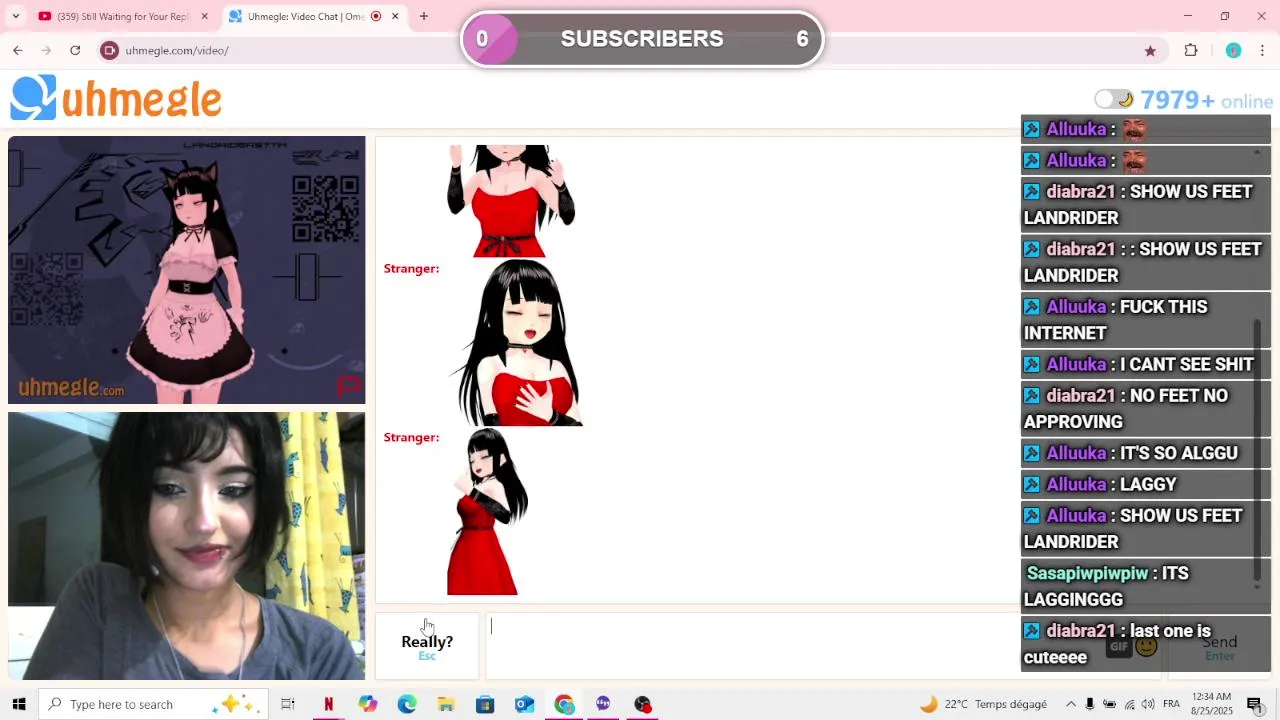Open the clock and calendar flyout
1280x720 pixels.
pyautogui.click(x=1212, y=704)
